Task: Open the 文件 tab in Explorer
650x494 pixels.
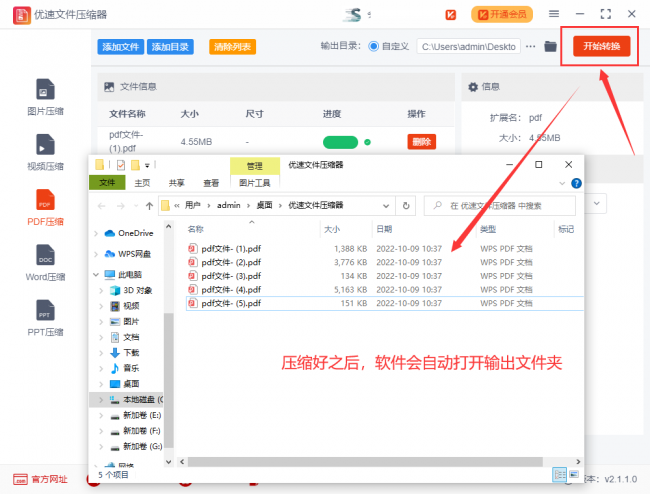Action: (x=107, y=182)
